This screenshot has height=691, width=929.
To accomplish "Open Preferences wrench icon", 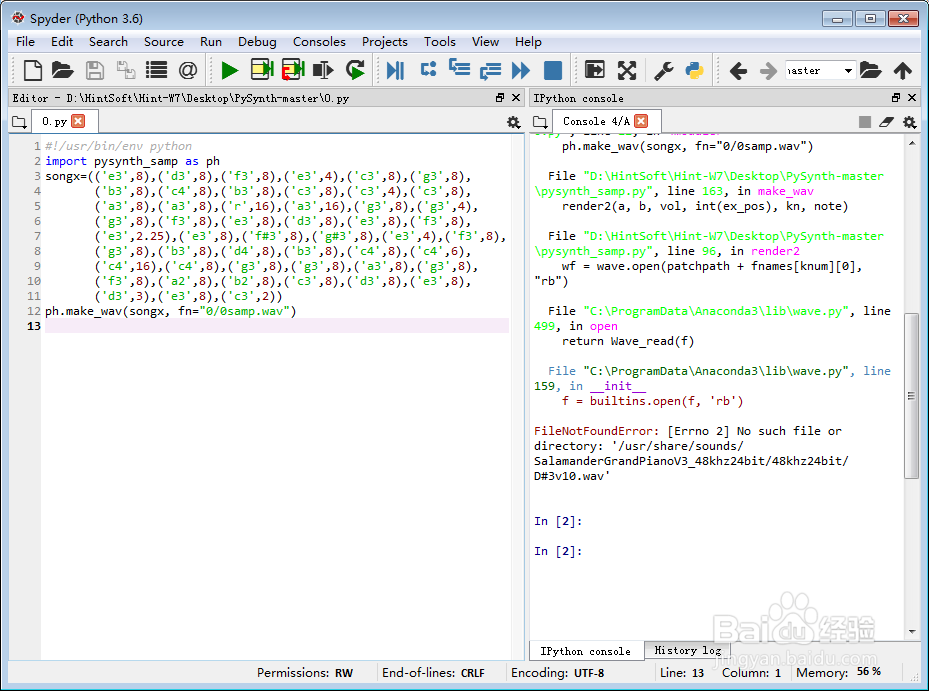I will (664, 71).
